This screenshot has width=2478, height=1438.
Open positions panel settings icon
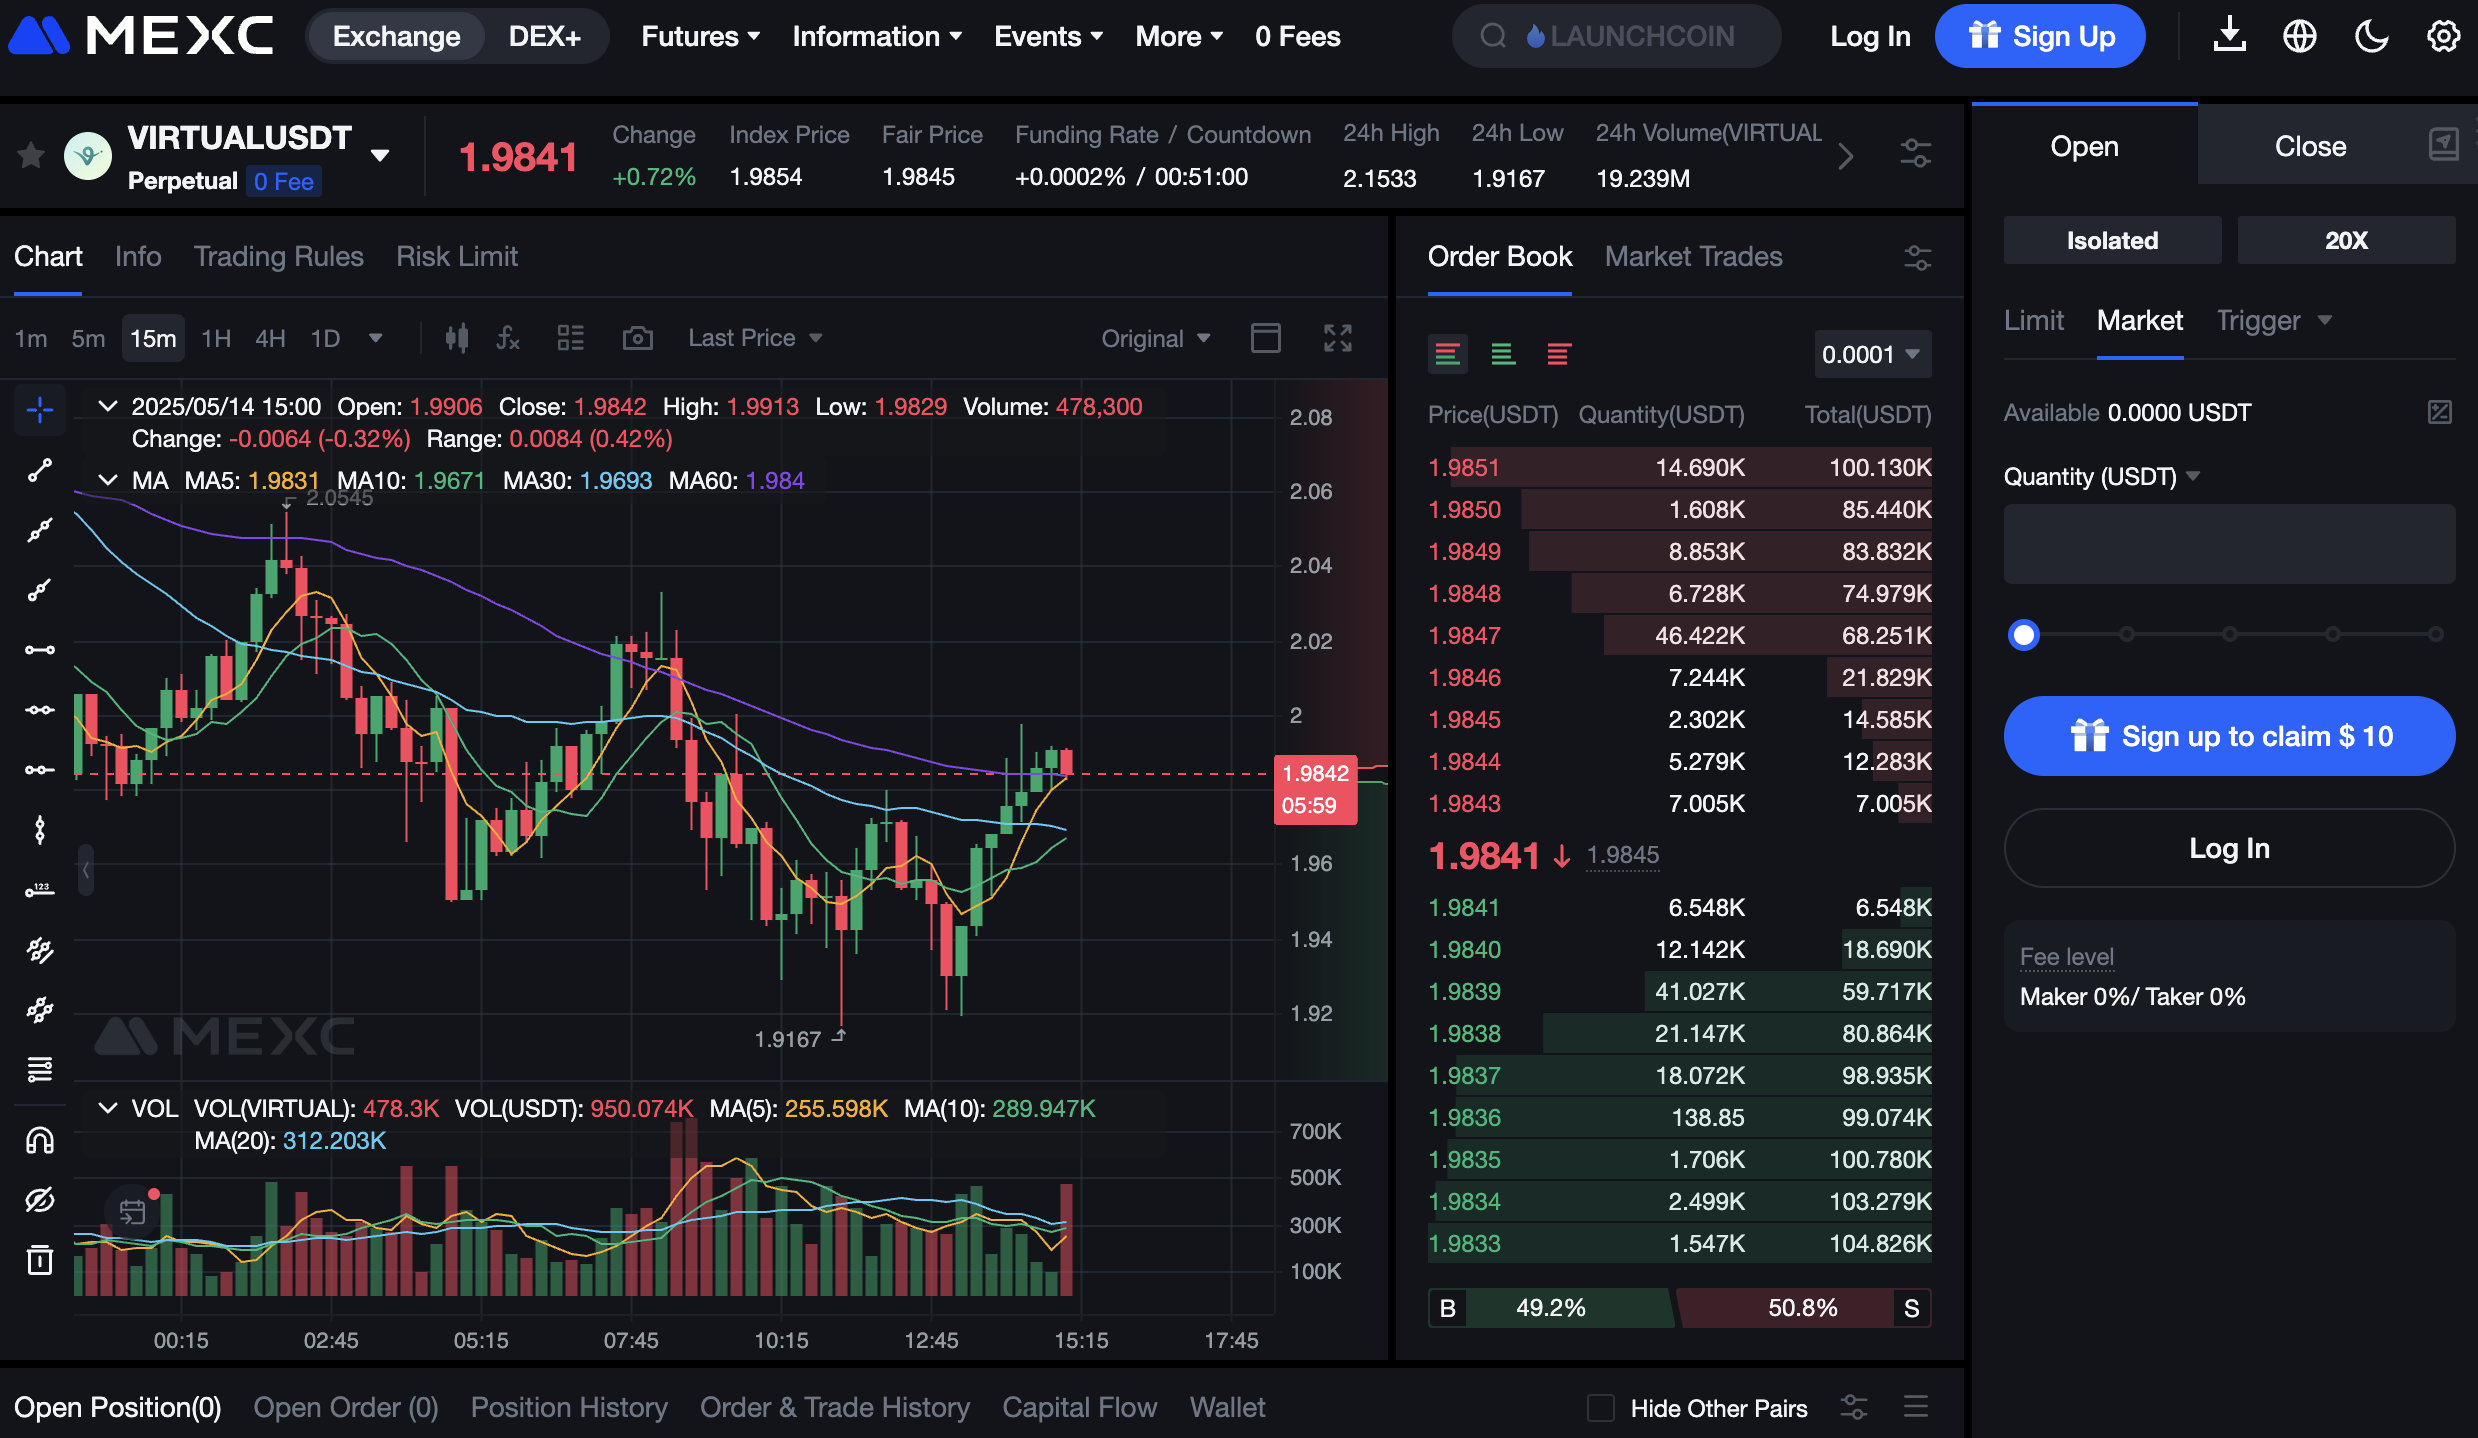click(1853, 1407)
